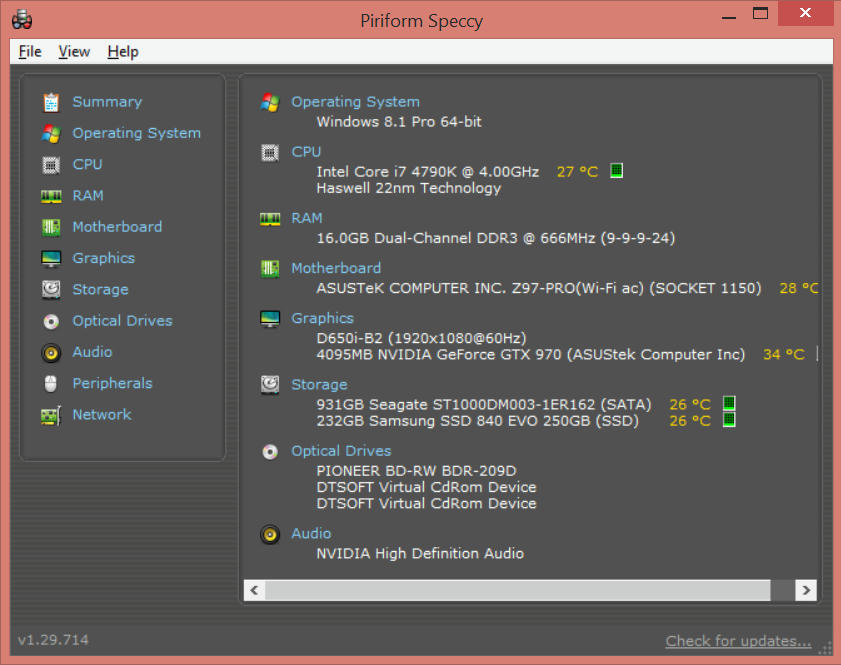Viewport: 841px width, 665px height.
Task: Click the CPU chip icon in sidebar
Action: click(51, 165)
